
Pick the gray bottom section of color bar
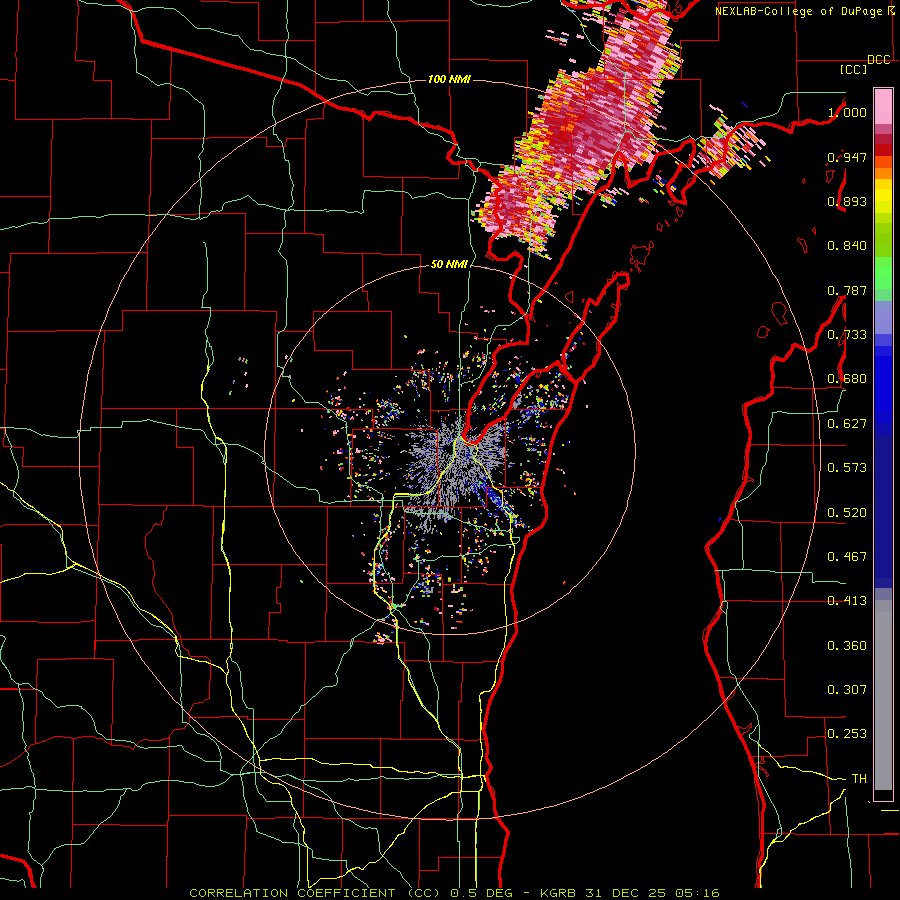coord(883,695)
